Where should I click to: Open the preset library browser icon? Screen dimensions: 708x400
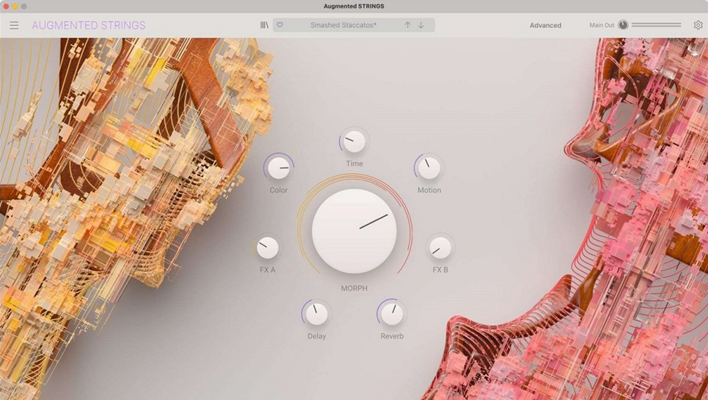tap(264, 25)
